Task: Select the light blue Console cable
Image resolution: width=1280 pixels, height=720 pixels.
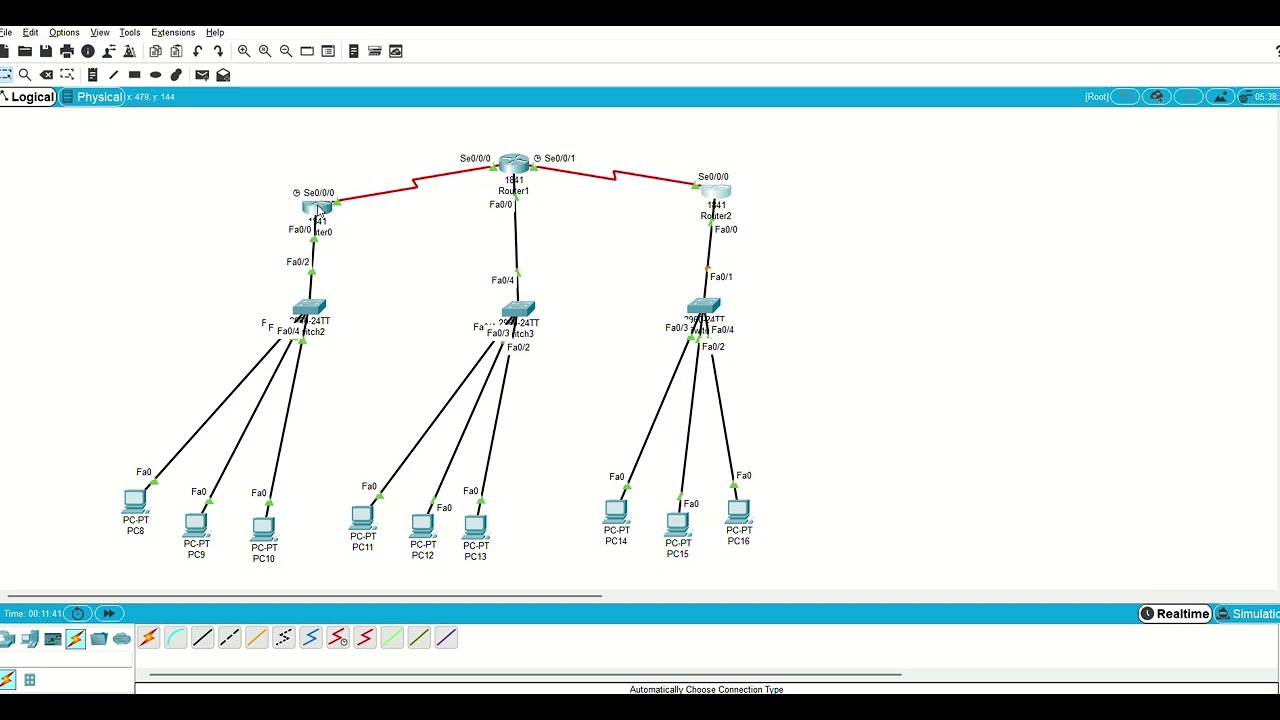Action: [175, 638]
